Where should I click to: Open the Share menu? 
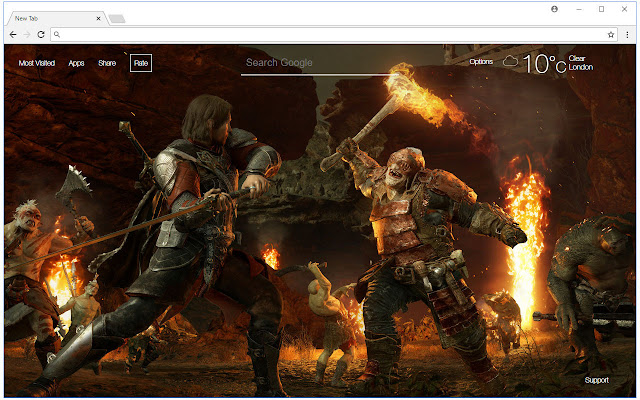[x=107, y=63]
